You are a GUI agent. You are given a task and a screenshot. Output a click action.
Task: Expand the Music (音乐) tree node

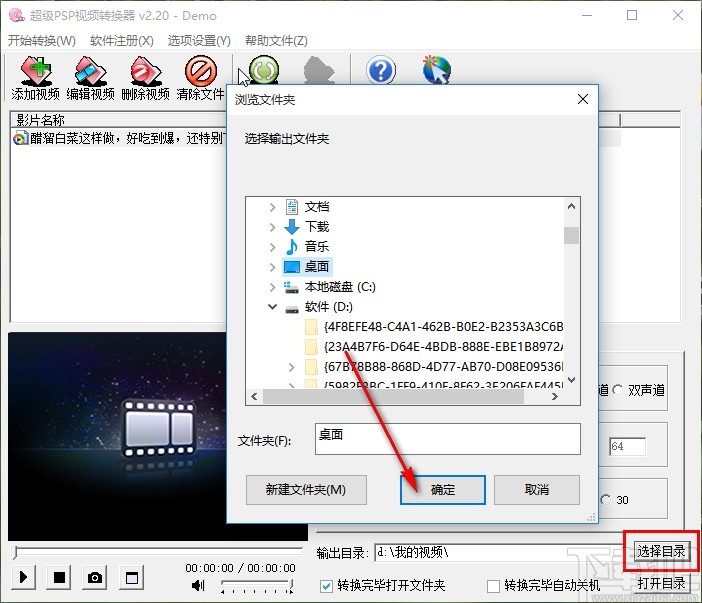pyautogui.click(x=272, y=247)
